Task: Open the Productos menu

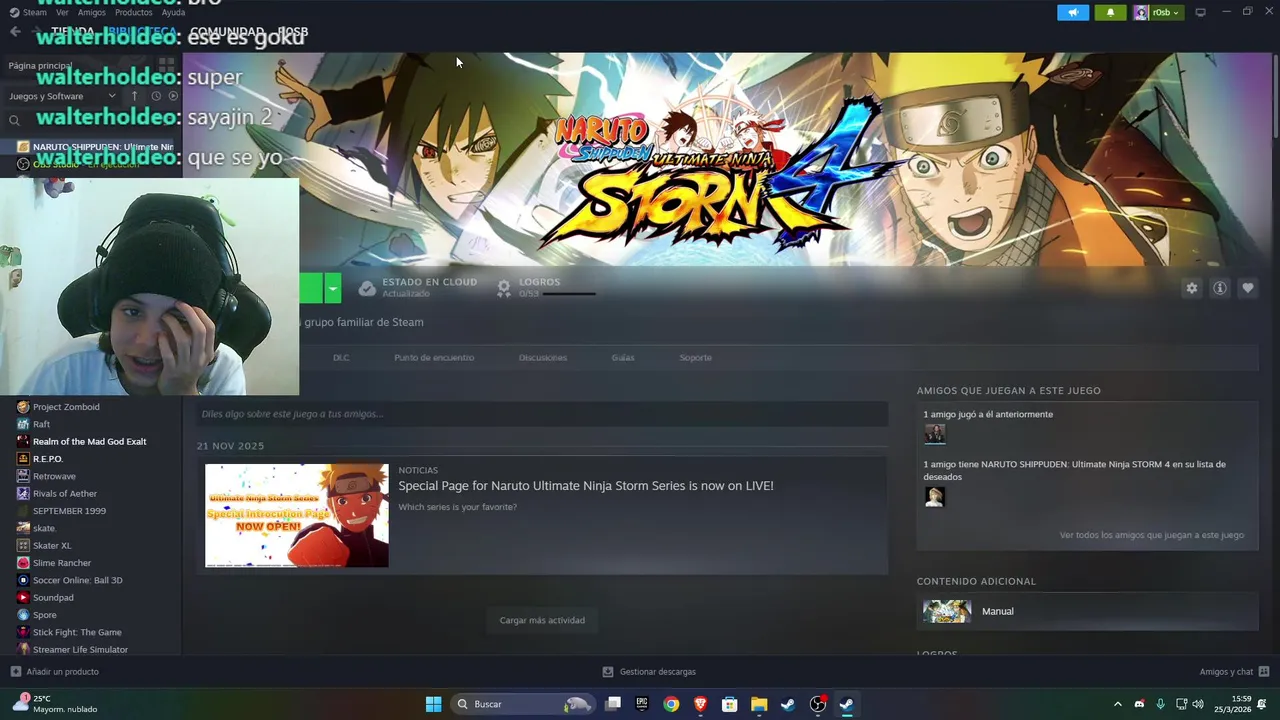Action: [x=134, y=12]
